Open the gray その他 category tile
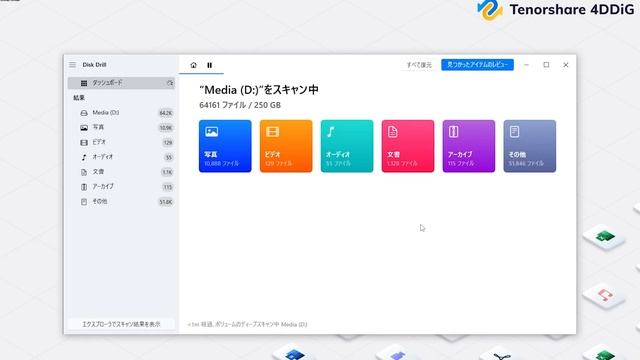640x360 pixels. point(529,146)
